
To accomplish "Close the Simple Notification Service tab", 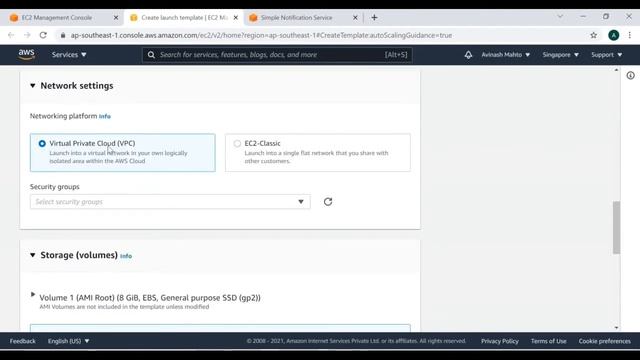I will (x=355, y=18).
